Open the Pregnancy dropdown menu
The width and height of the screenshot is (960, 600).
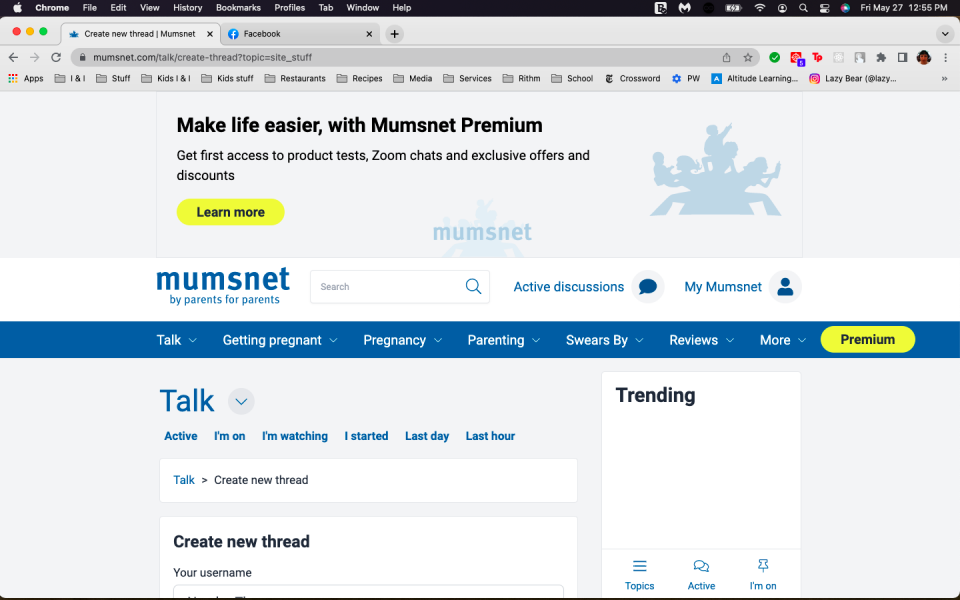402,340
